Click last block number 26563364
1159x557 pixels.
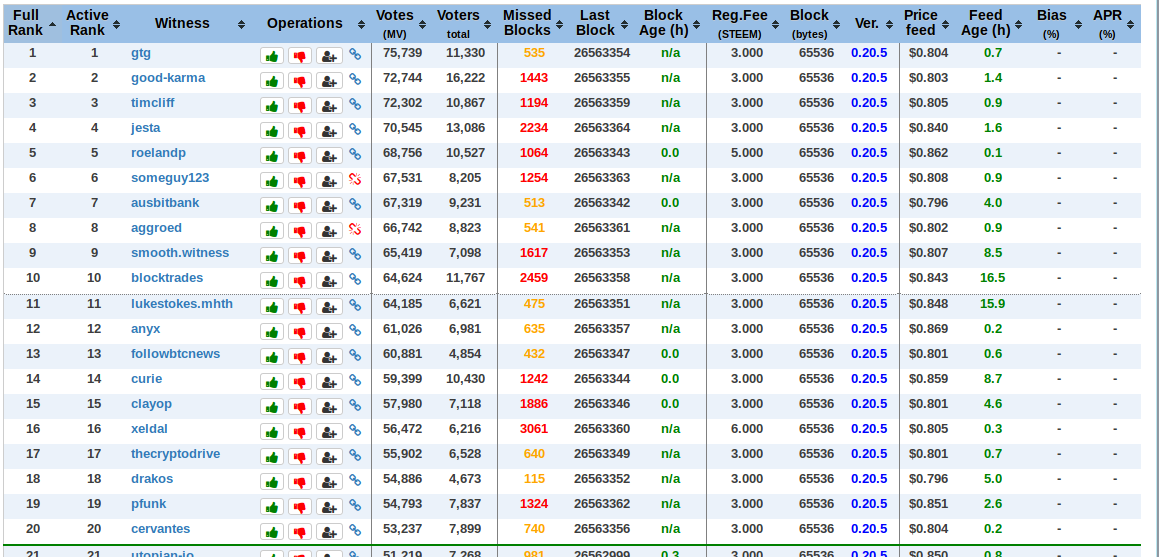tap(602, 128)
